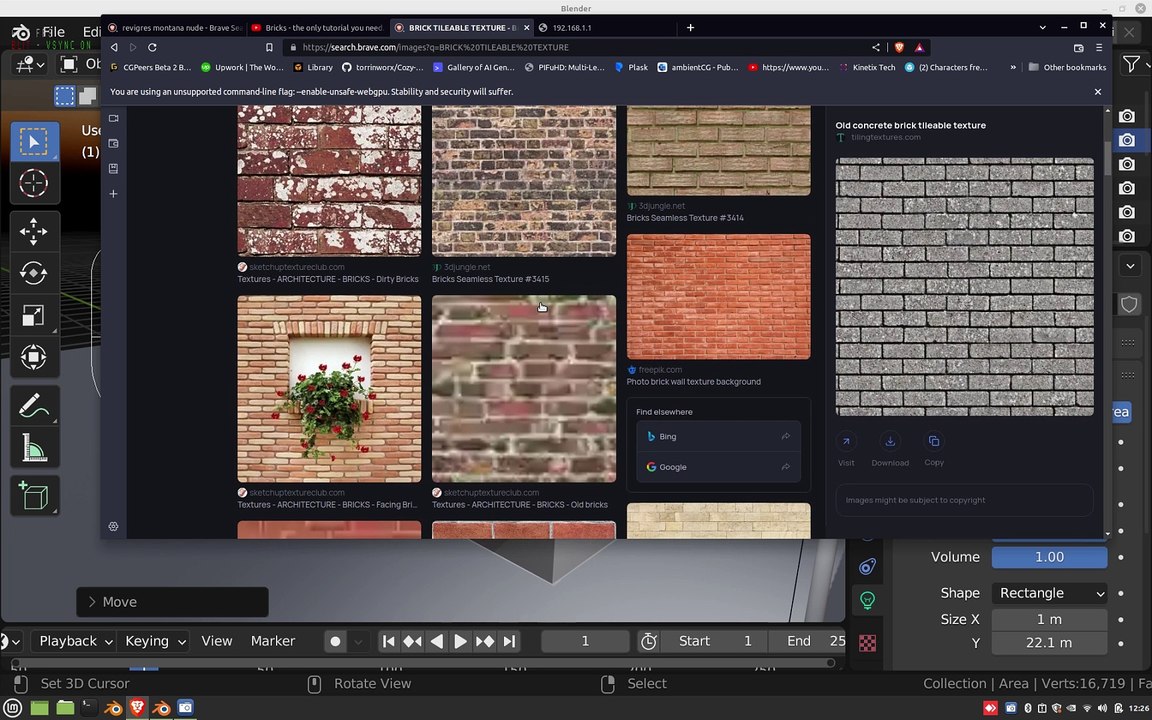Click the Size X 1 m field
1152x720 pixels.
(1049, 619)
